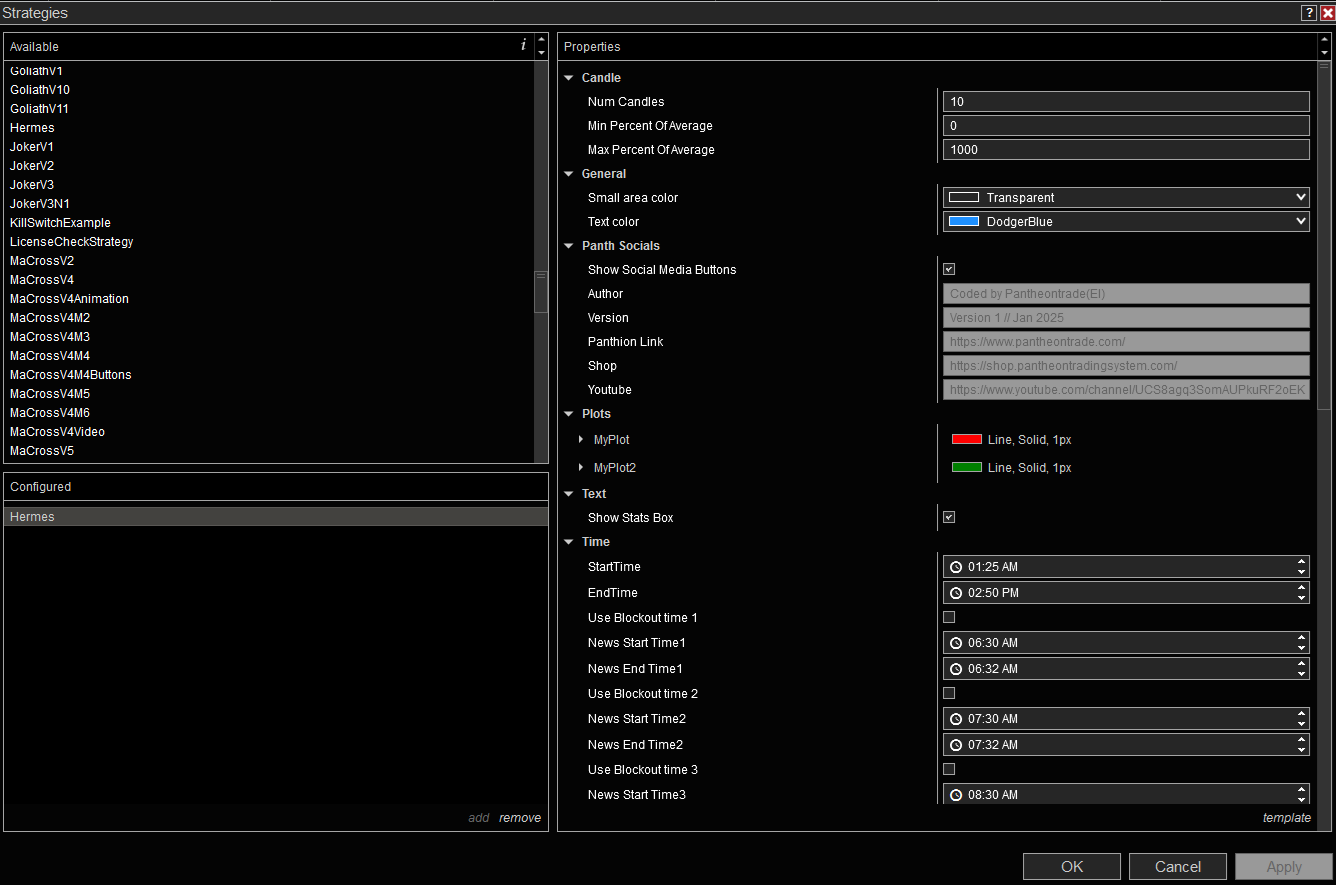
Task: Click the info icon in Available panel
Action: click(523, 45)
